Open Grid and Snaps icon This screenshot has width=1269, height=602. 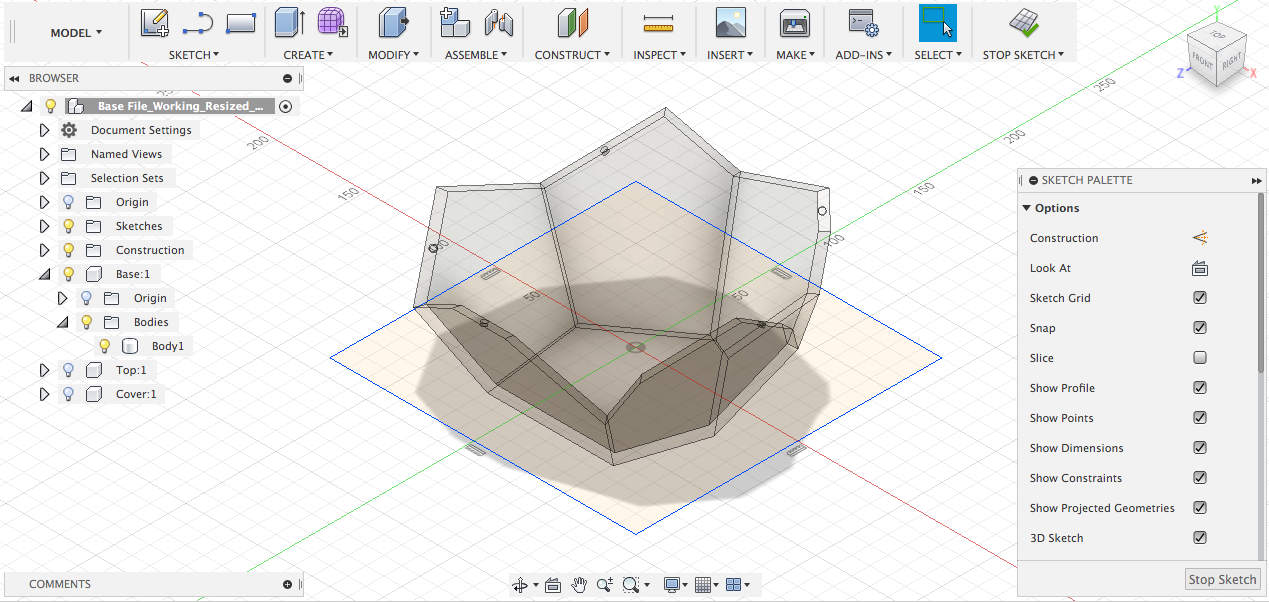pos(703,585)
